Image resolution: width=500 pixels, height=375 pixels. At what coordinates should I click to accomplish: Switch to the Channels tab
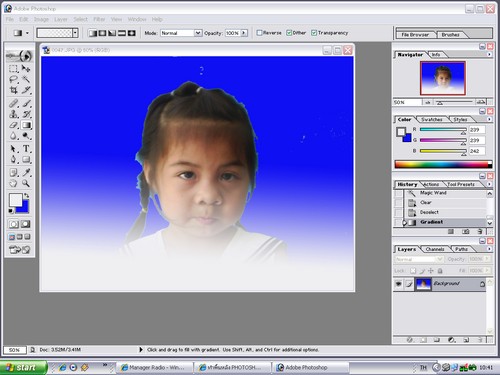click(x=435, y=249)
